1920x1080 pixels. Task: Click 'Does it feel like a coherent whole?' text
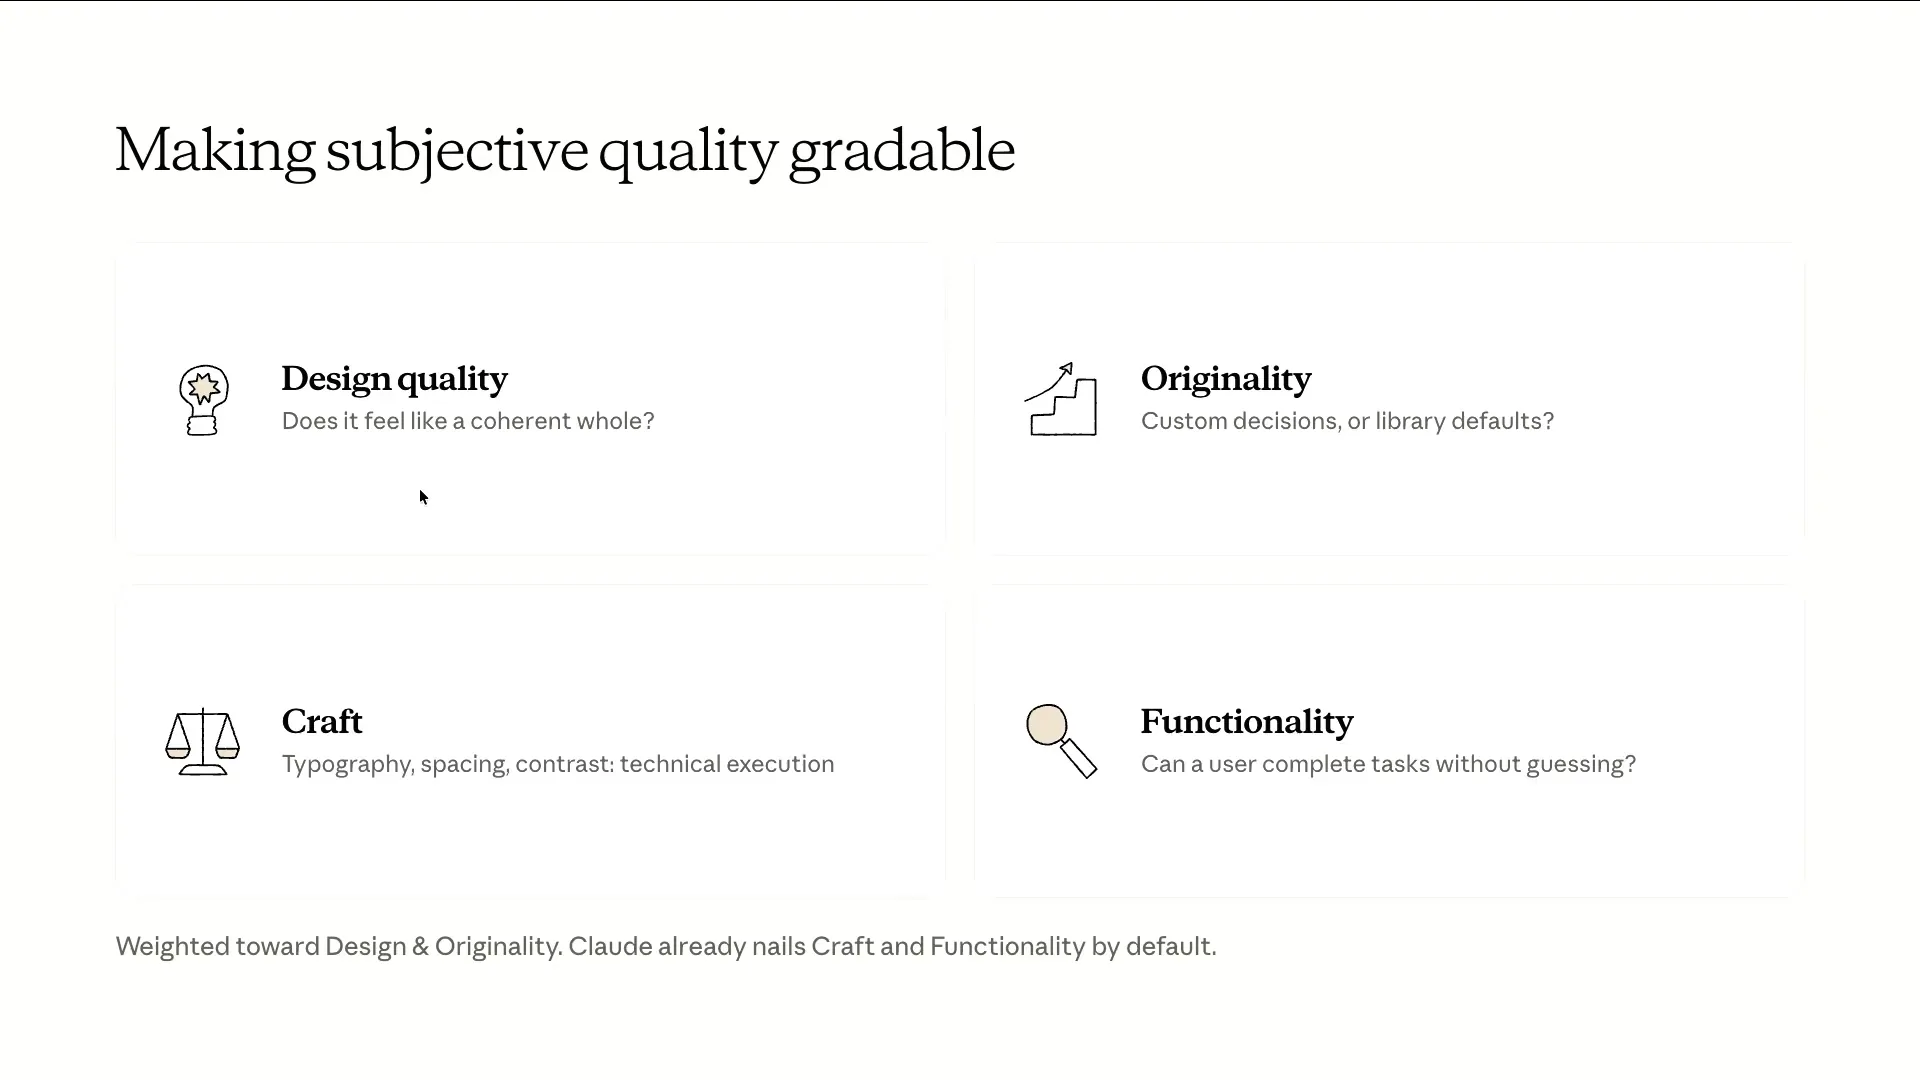coord(468,421)
